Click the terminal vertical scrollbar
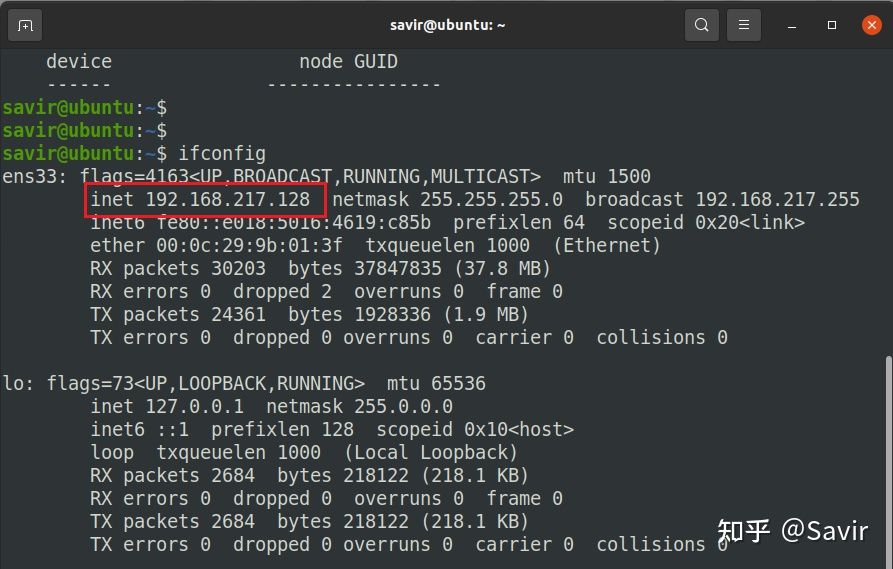The height and width of the screenshot is (569, 893). coord(888,461)
